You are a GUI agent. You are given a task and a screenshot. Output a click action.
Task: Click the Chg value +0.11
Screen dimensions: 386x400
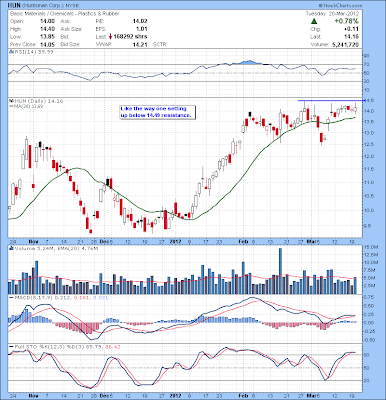[351, 29]
